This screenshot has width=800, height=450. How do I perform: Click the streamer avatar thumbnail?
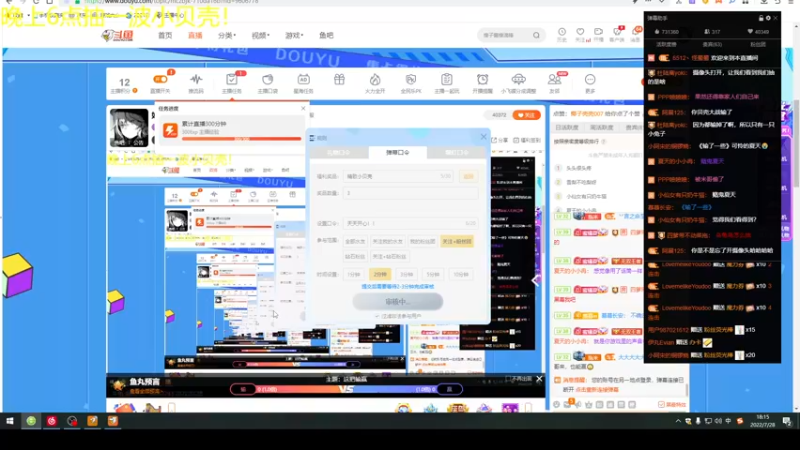[x=129, y=128]
